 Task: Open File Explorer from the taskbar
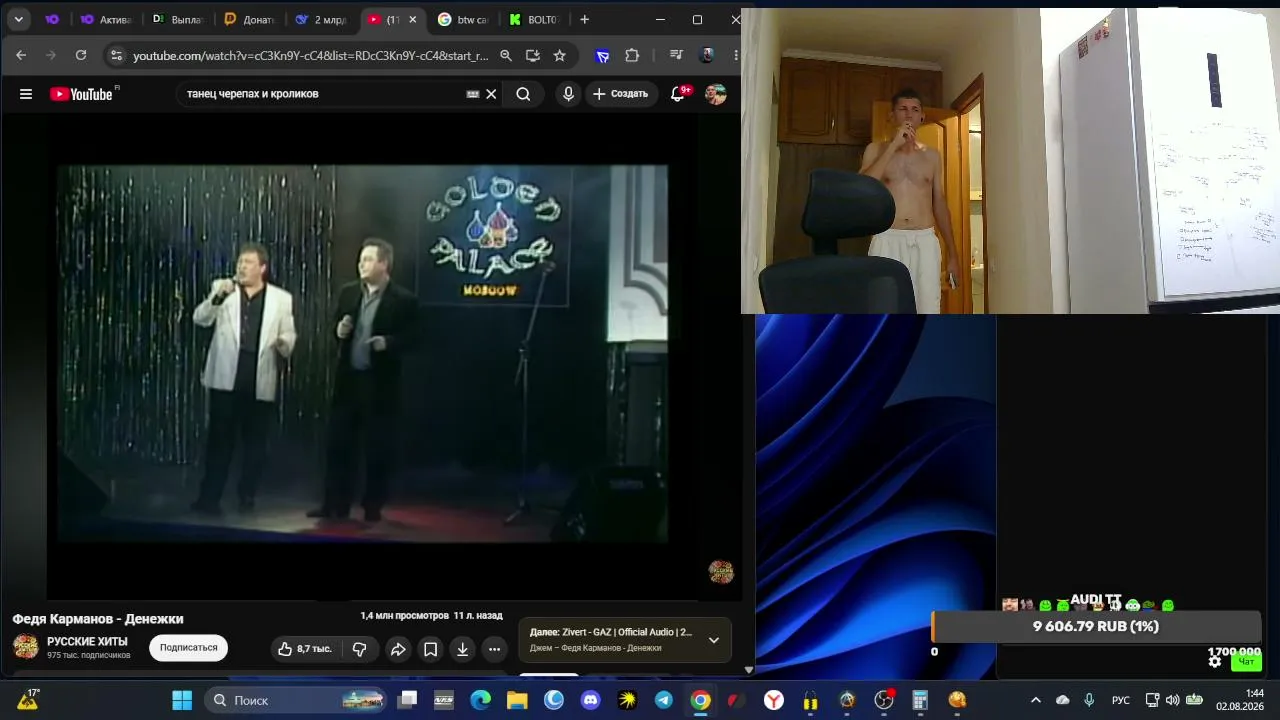(517, 700)
